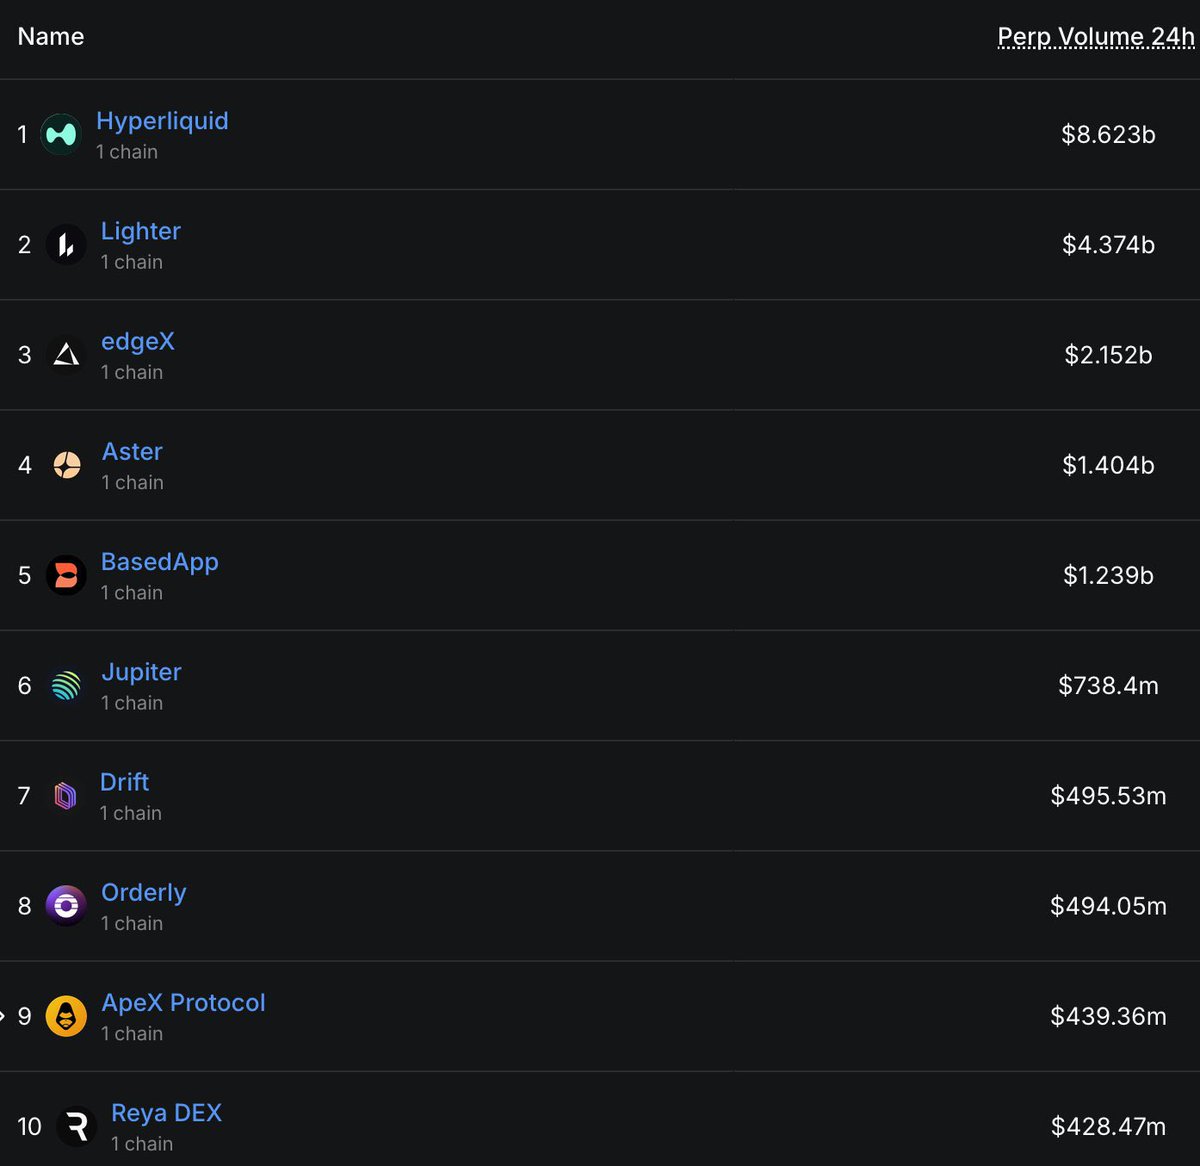Click "1 chain" under Aster

133,482
